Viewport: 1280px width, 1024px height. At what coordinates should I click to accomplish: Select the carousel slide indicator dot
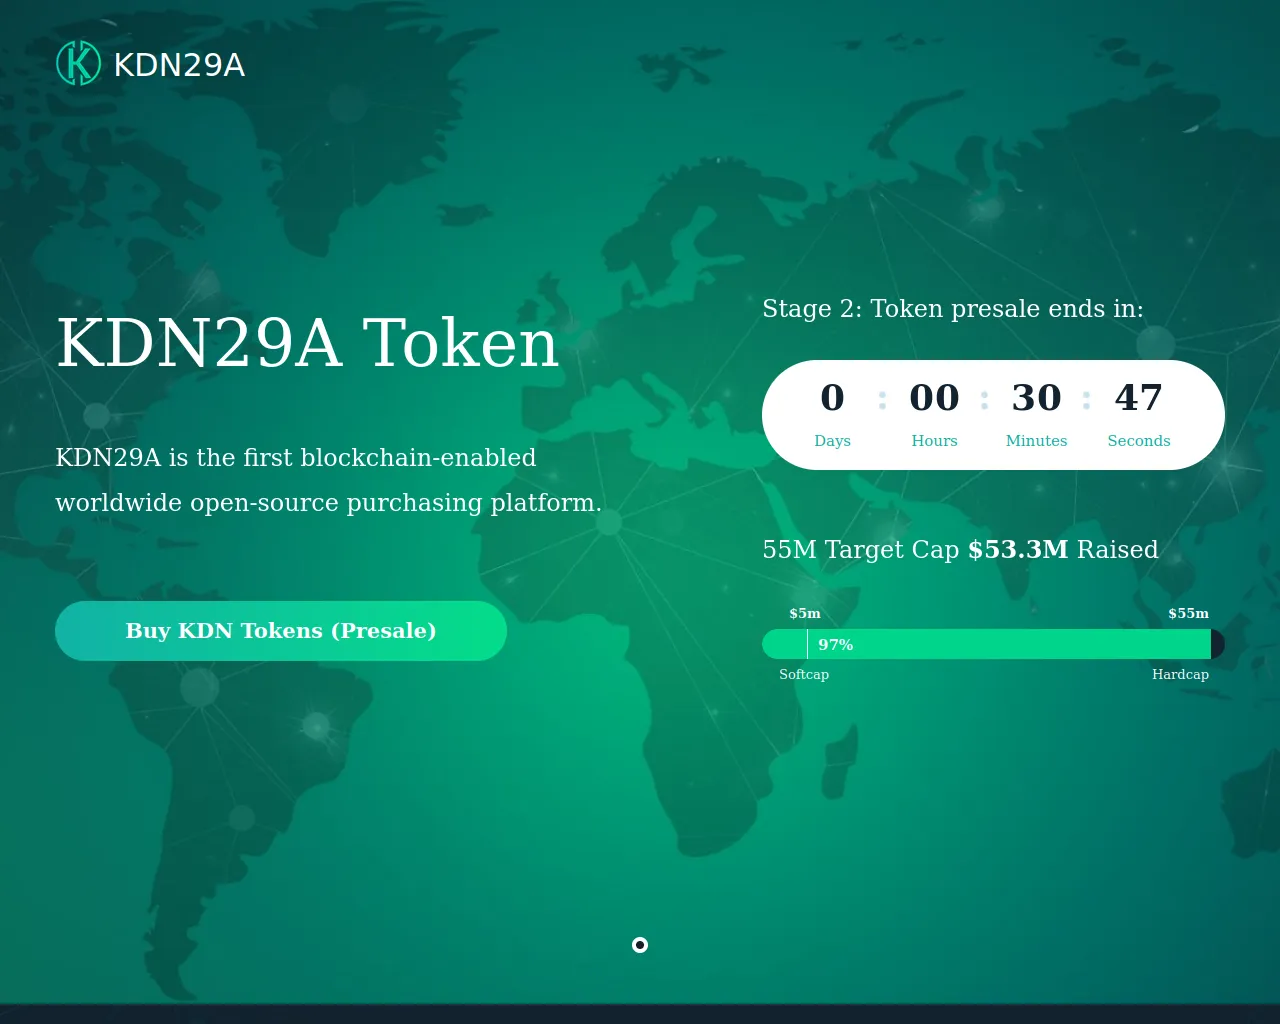(640, 945)
